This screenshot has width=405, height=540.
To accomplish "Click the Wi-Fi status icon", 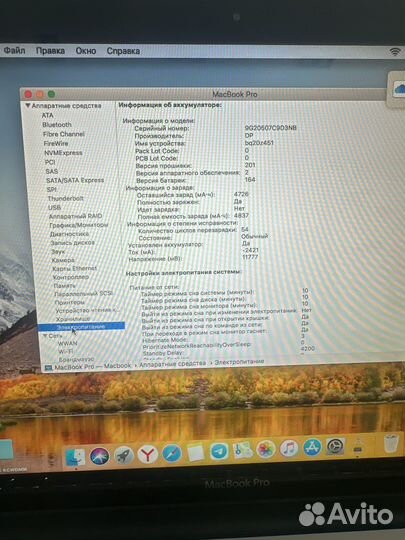I will pyautogui.click(x=395, y=52).
